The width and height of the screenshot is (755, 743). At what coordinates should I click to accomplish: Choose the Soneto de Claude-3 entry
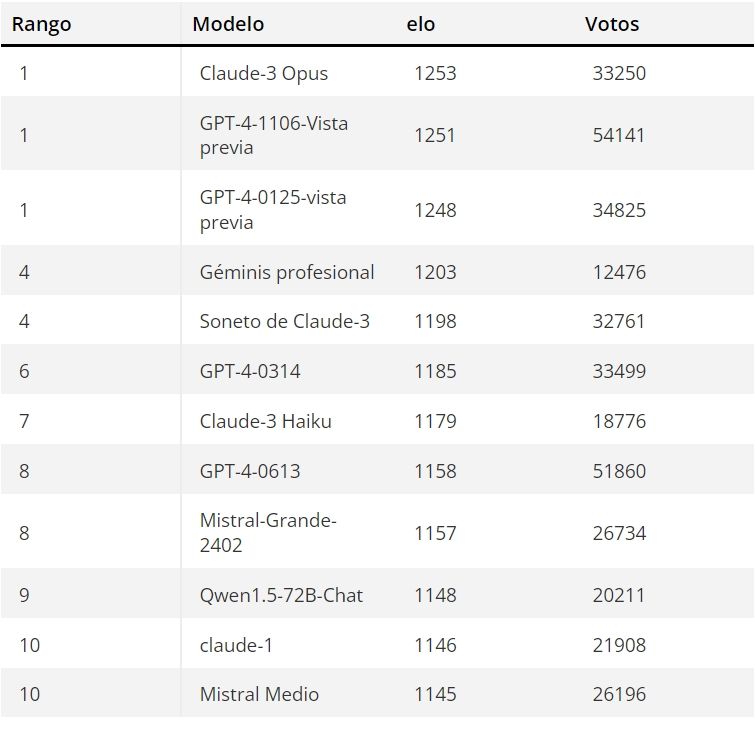pyautogui.click(x=285, y=321)
